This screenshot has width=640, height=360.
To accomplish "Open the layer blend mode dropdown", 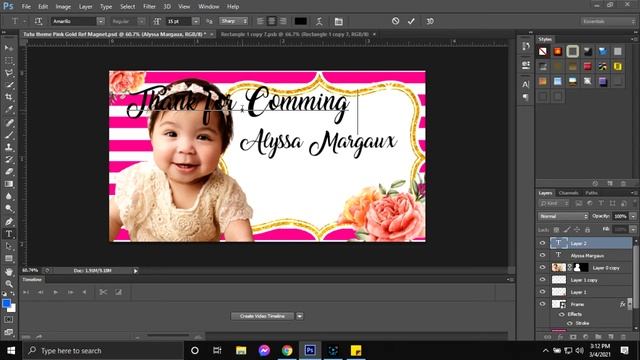I will point(563,216).
